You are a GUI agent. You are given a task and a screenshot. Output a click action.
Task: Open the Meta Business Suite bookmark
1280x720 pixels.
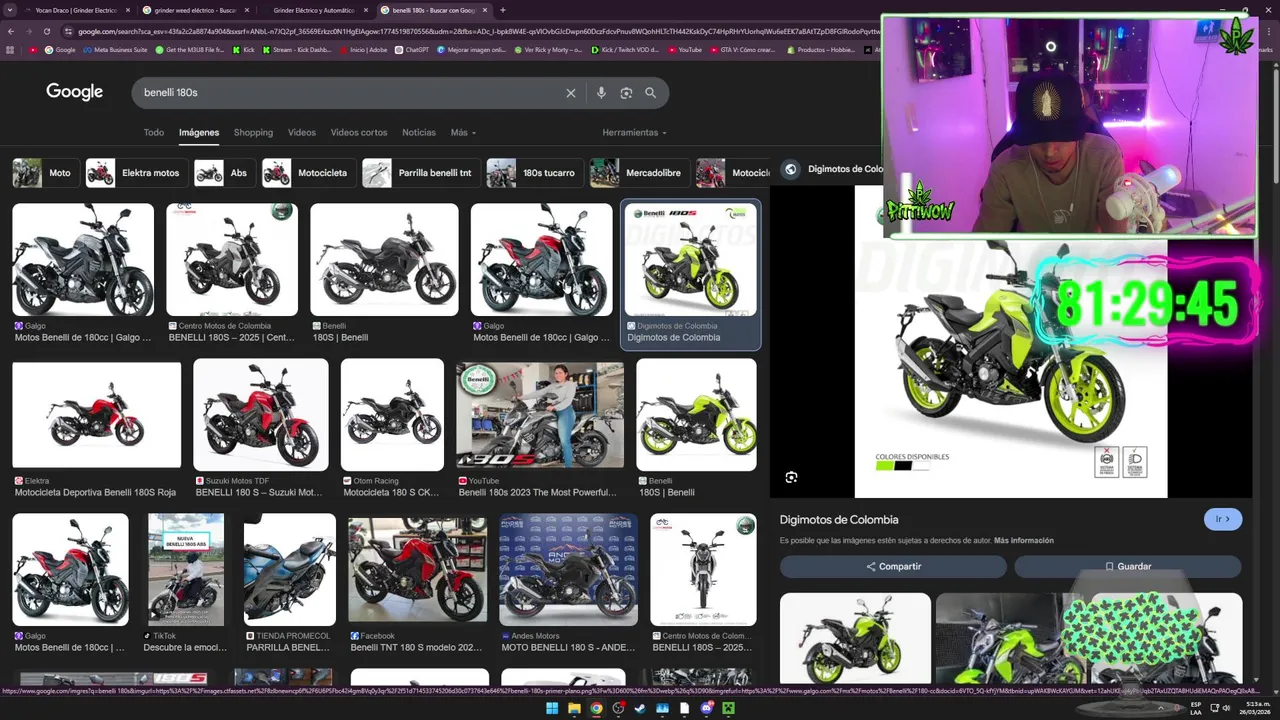point(115,49)
